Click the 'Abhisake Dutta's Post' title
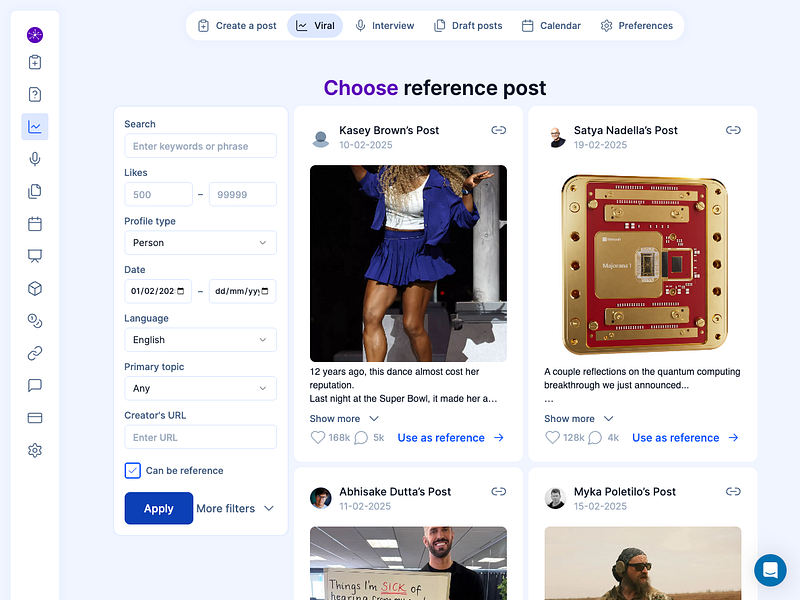 (395, 491)
